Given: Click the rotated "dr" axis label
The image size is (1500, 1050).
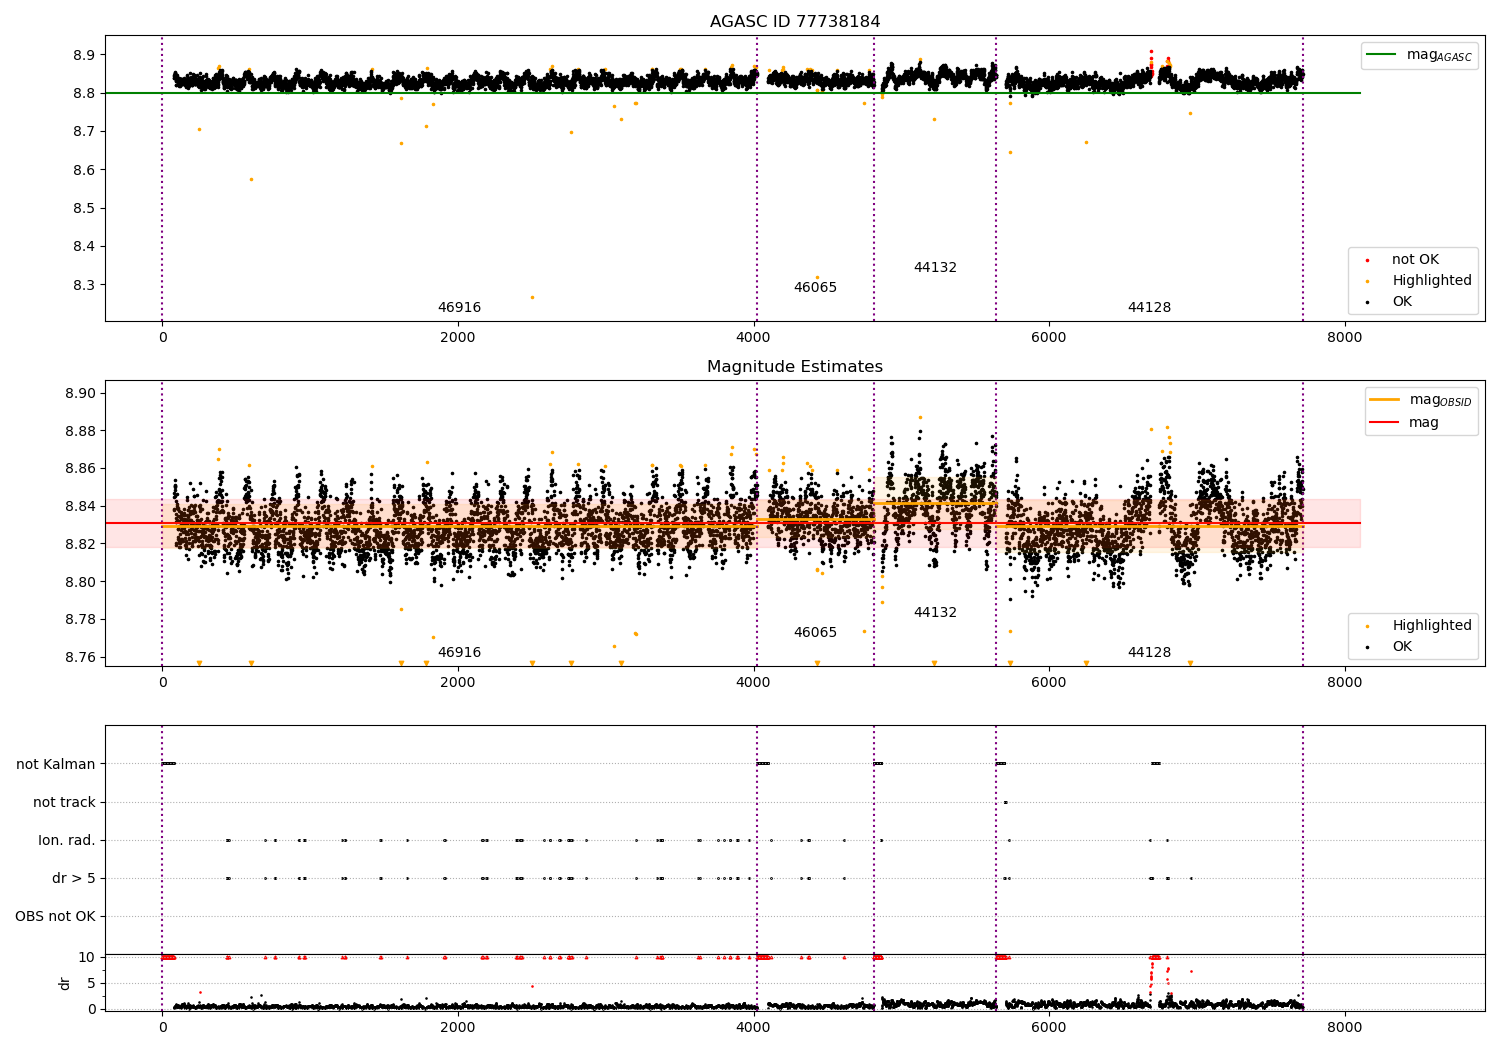Looking at the screenshot, I should [x=65, y=984].
